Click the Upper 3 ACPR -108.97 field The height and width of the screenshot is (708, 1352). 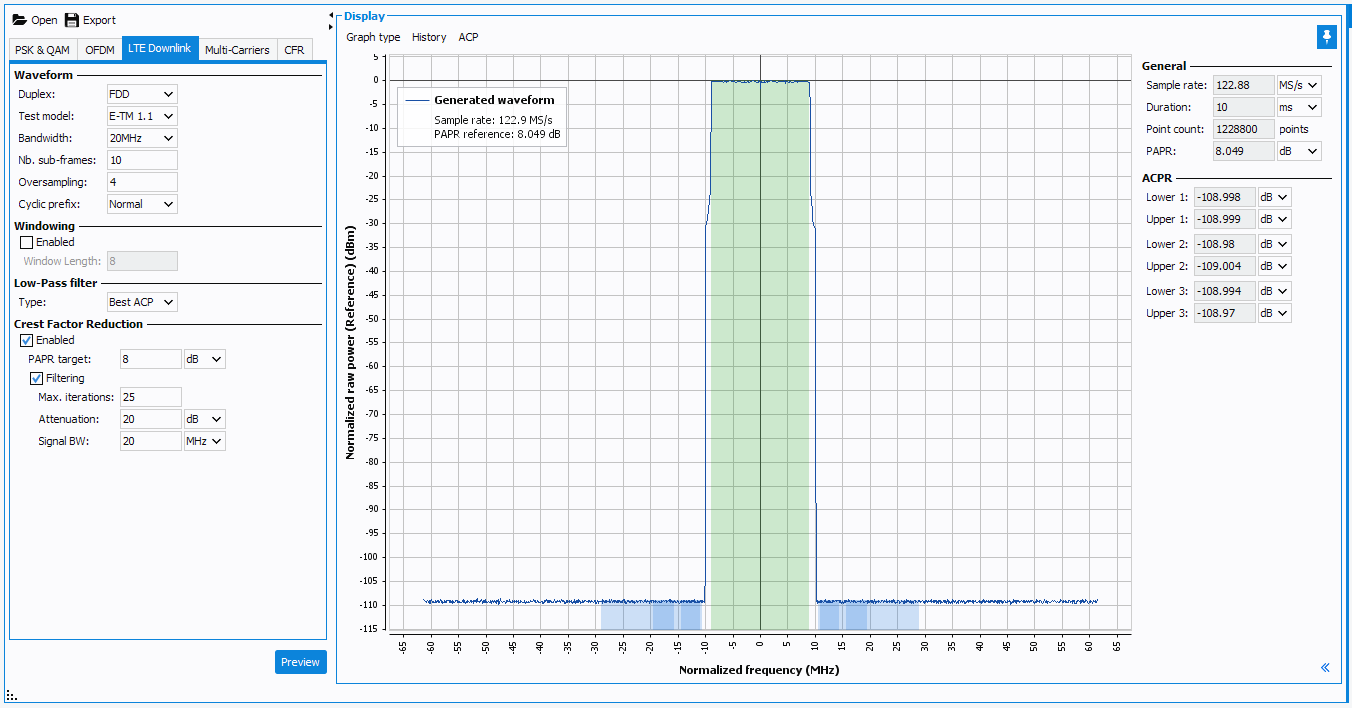1225,313
